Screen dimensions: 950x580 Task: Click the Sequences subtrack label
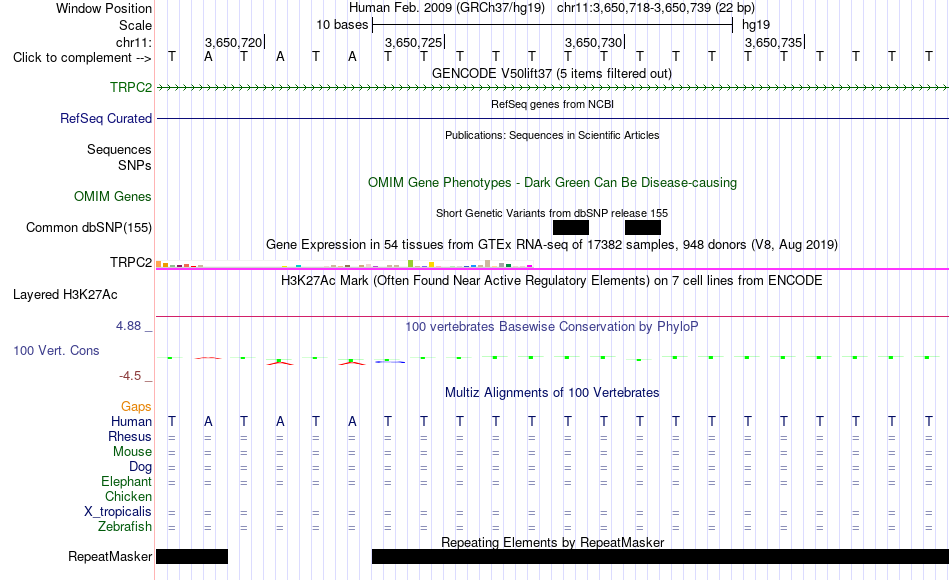(119, 149)
